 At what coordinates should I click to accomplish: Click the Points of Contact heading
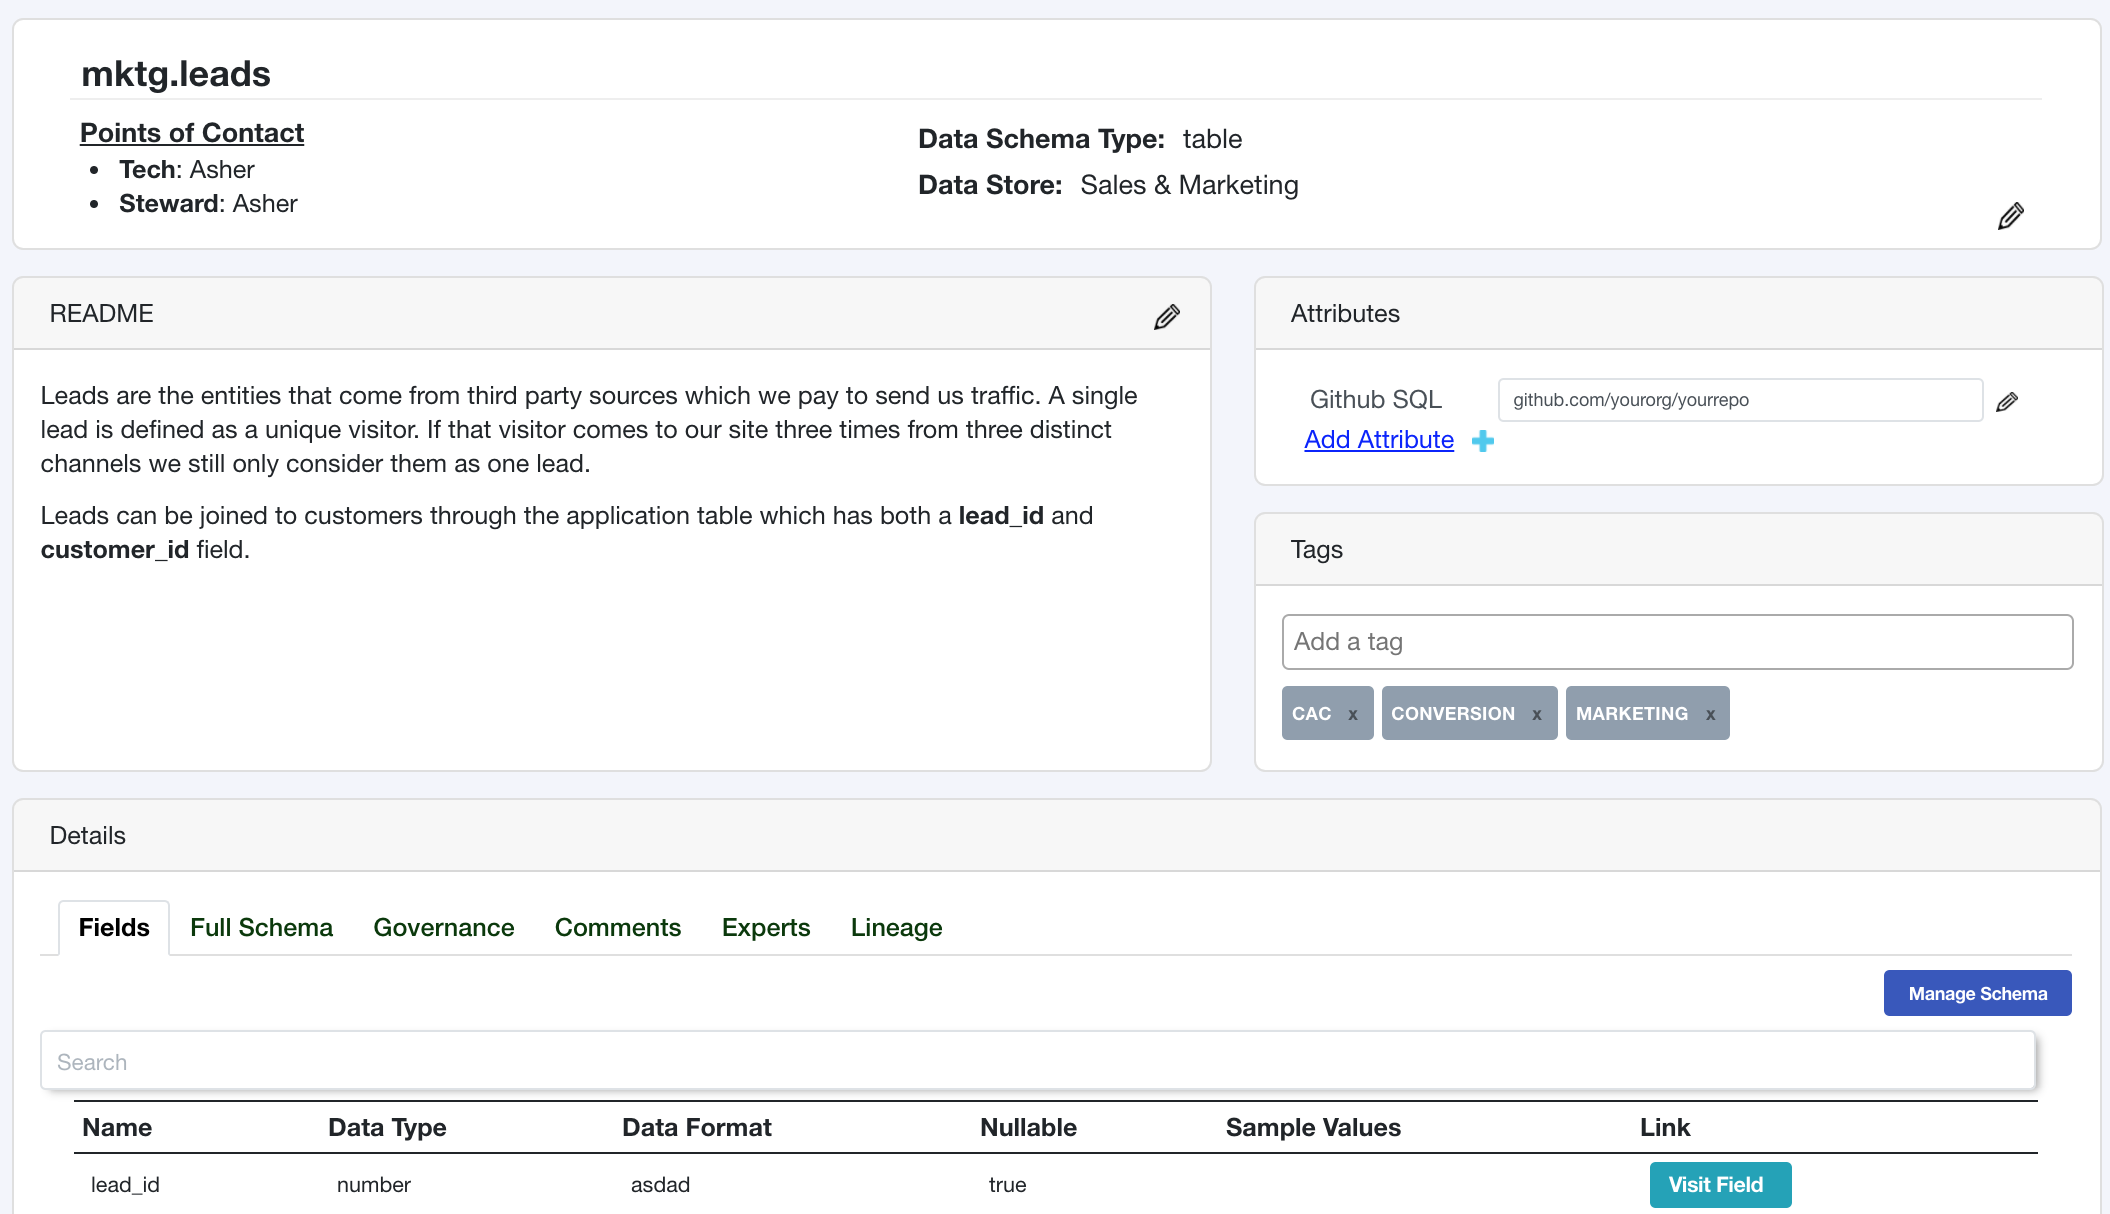192,133
